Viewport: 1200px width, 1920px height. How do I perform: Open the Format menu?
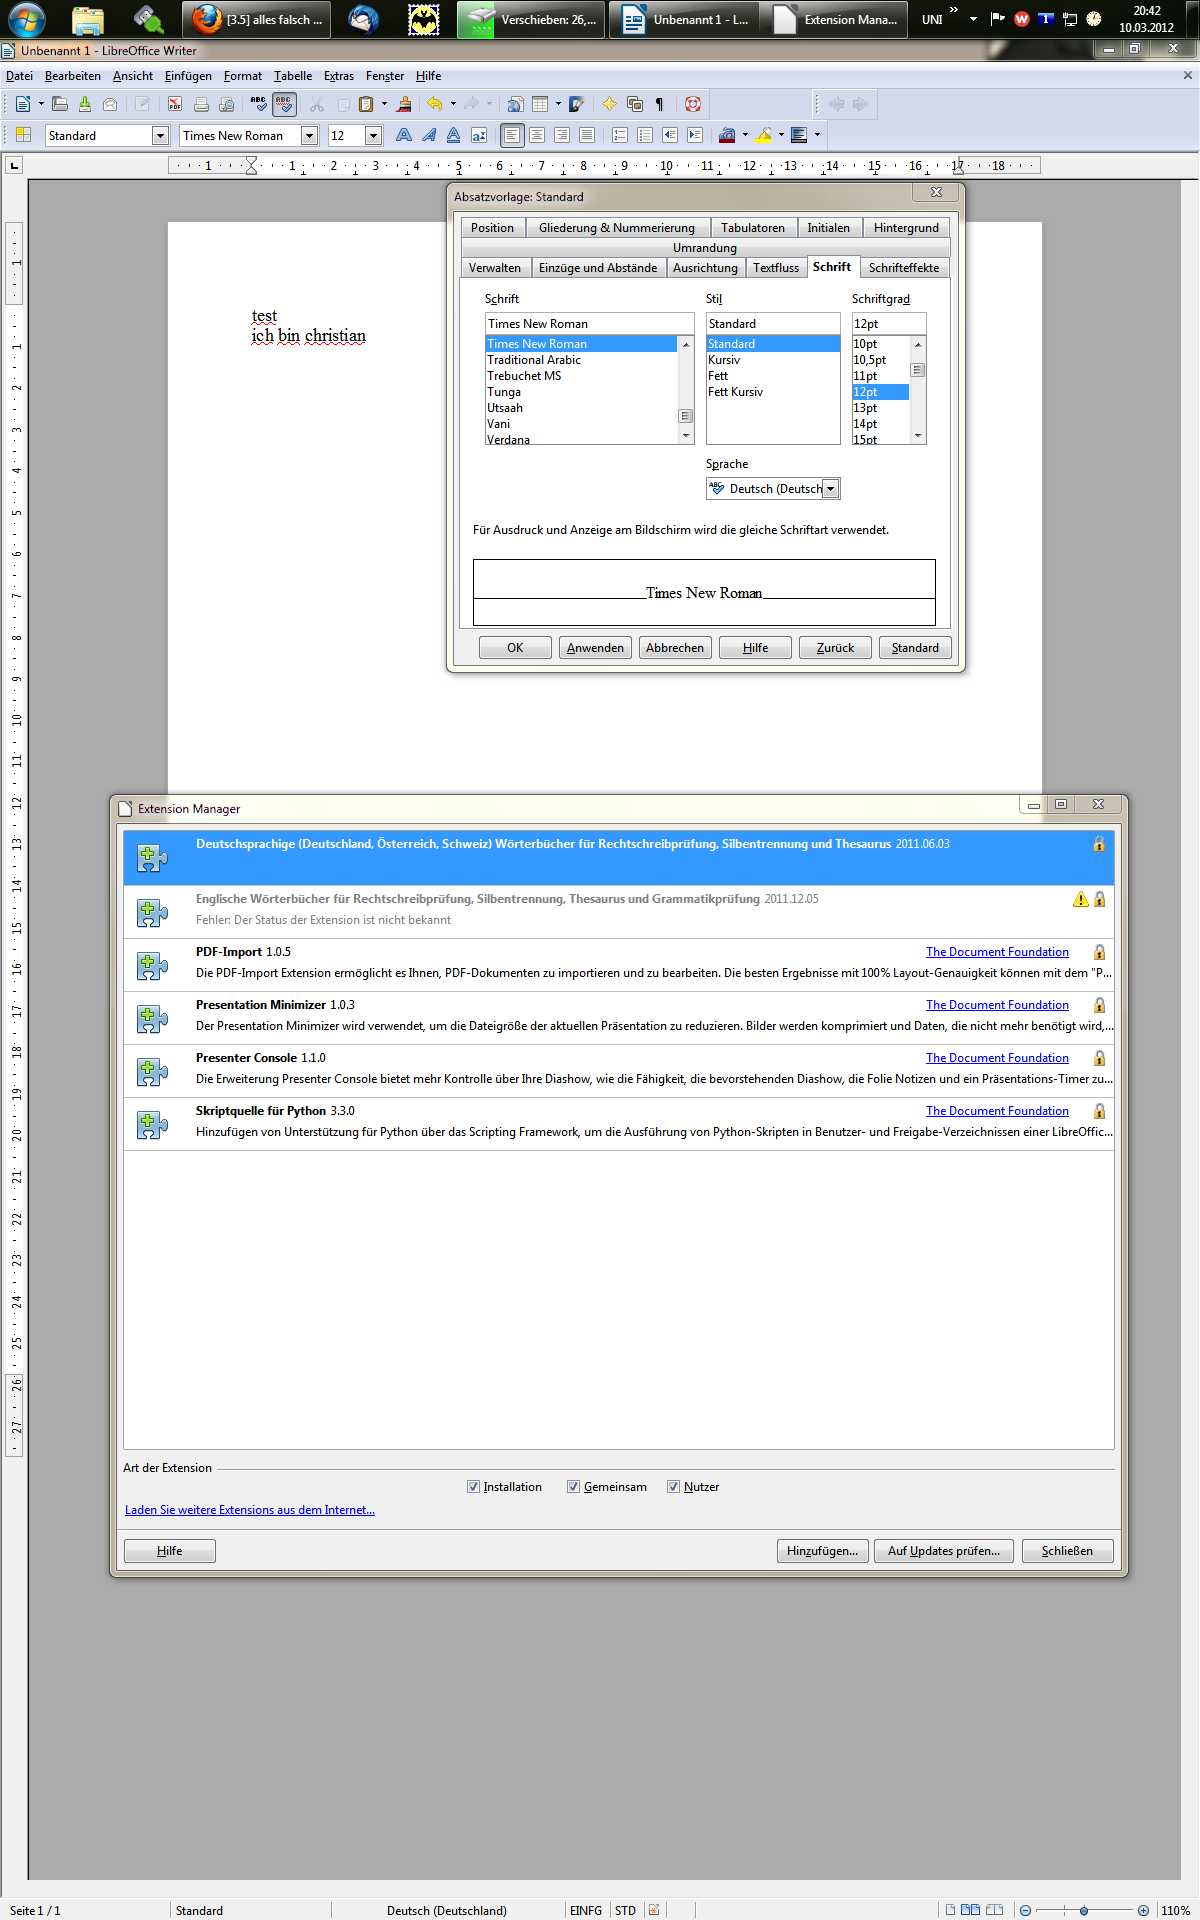pos(243,76)
